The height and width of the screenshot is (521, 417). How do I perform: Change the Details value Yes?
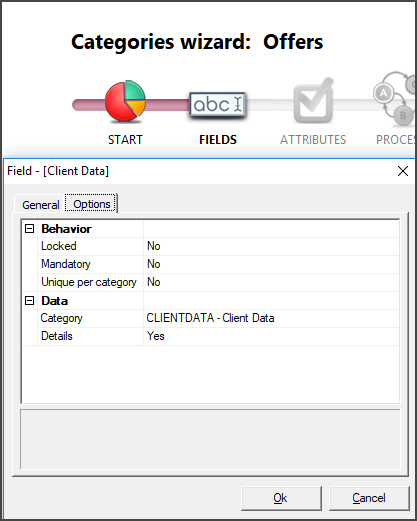[x=271, y=336]
